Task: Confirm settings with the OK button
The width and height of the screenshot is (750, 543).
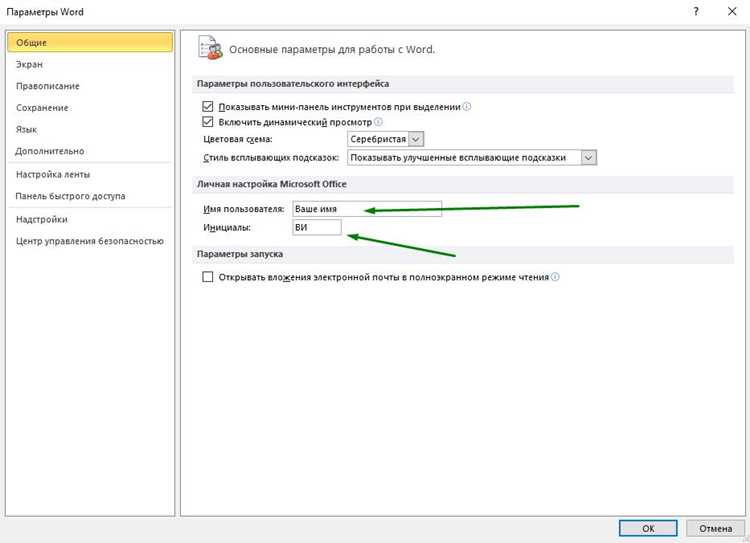Action: click(648, 528)
